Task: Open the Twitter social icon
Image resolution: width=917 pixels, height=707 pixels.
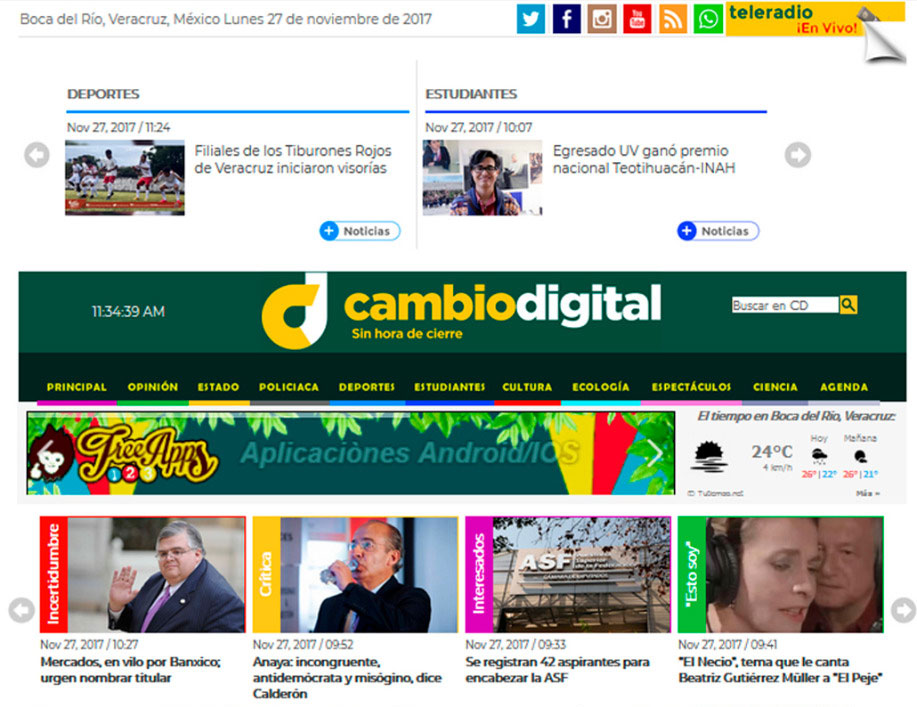Action: coord(531,19)
